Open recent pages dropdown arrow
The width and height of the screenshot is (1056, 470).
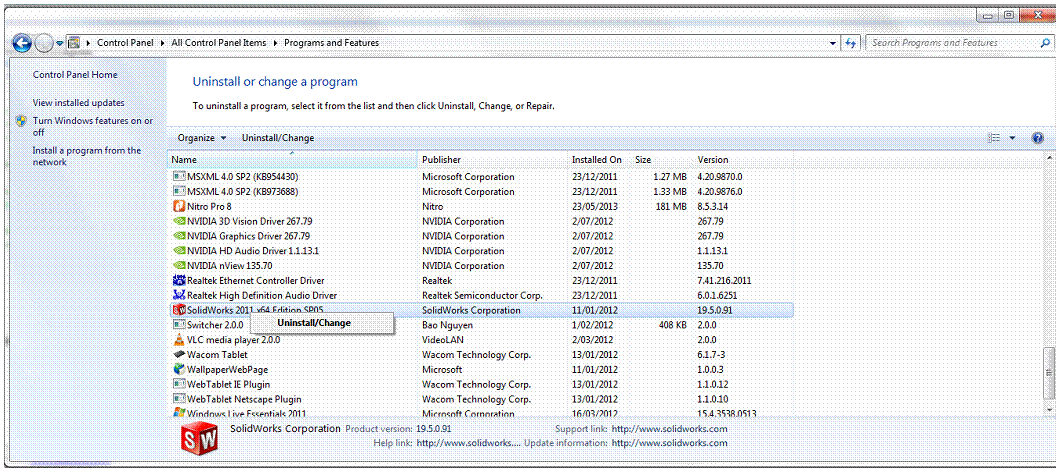pos(59,43)
